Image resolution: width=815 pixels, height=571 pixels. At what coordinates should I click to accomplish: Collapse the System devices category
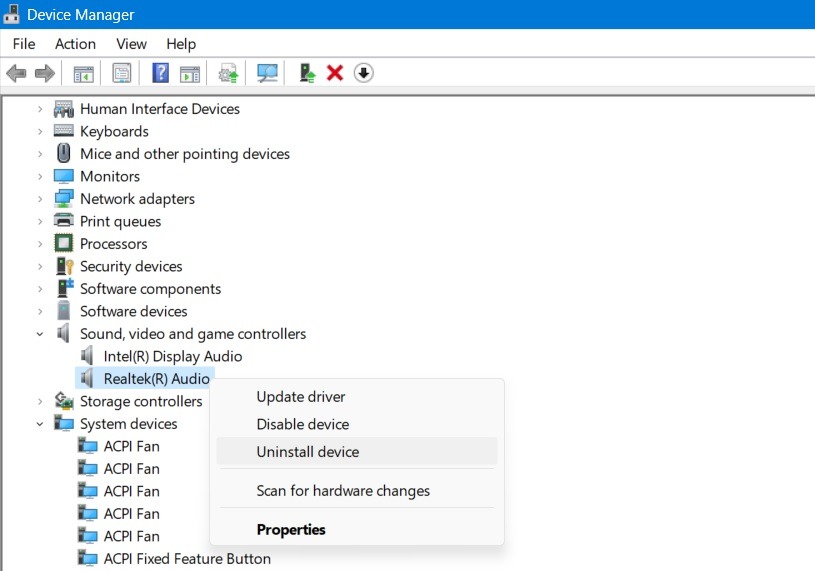pos(40,424)
